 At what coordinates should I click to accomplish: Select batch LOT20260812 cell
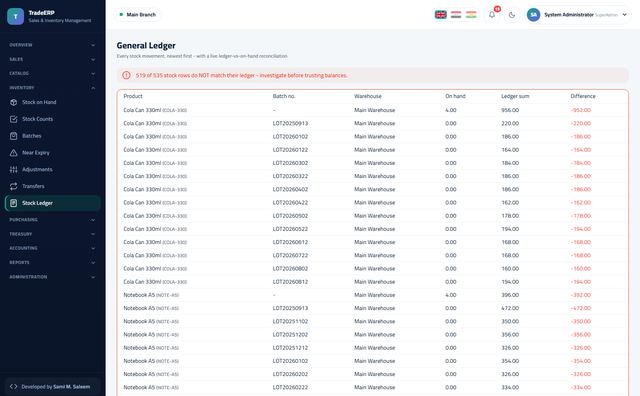click(290, 282)
